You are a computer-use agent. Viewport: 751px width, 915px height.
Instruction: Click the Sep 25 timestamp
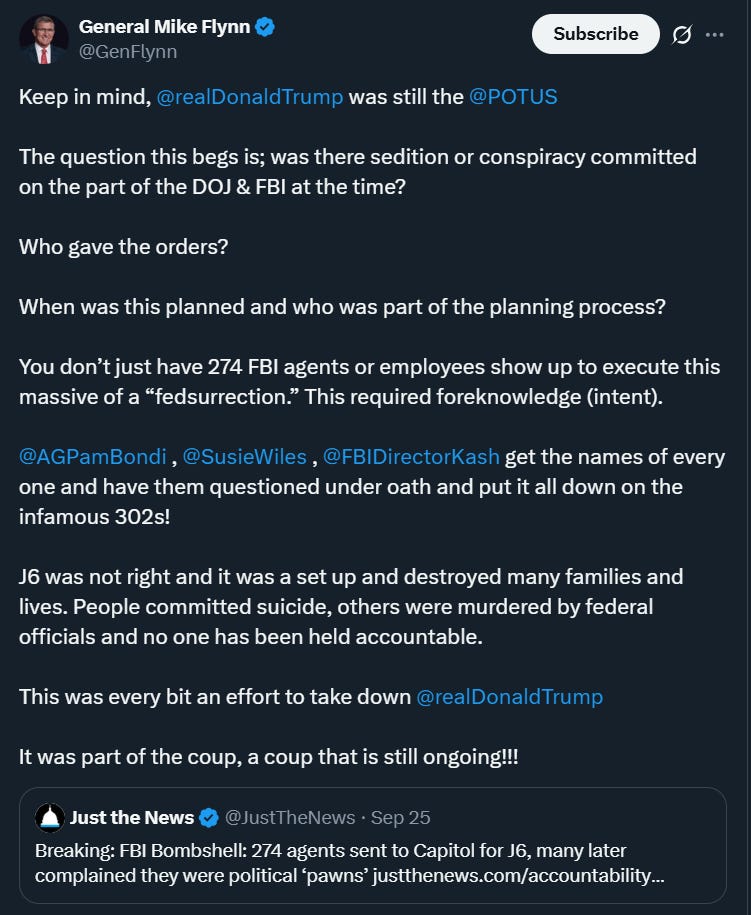[400, 818]
